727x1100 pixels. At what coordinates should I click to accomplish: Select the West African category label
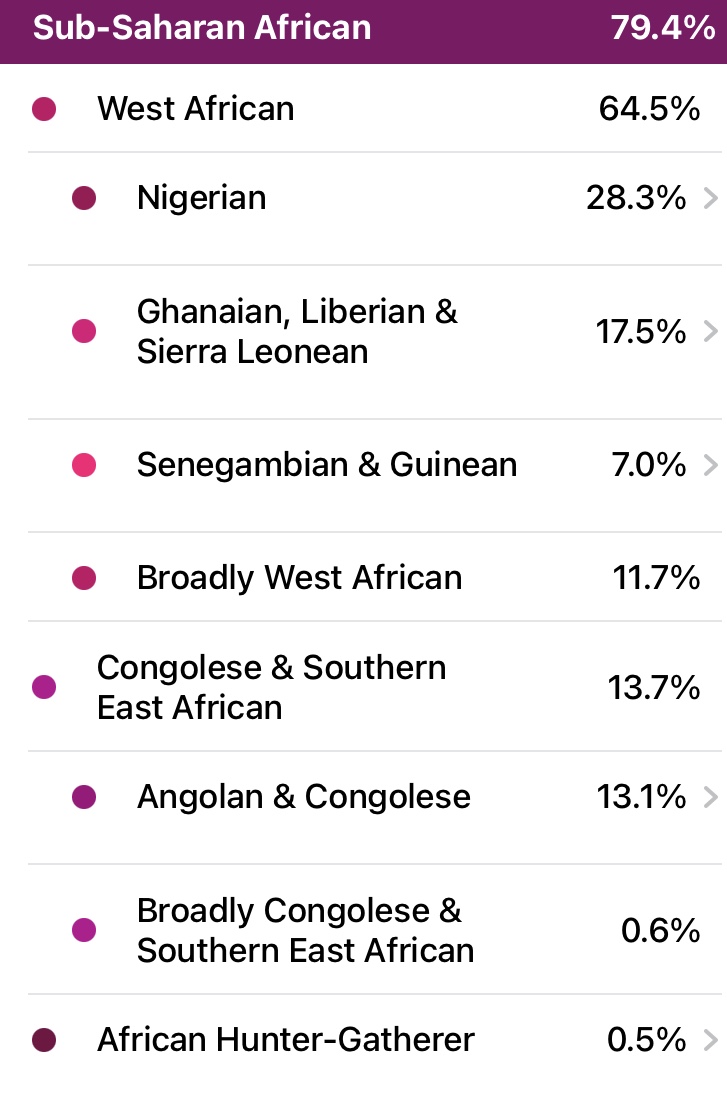click(x=196, y=109)
